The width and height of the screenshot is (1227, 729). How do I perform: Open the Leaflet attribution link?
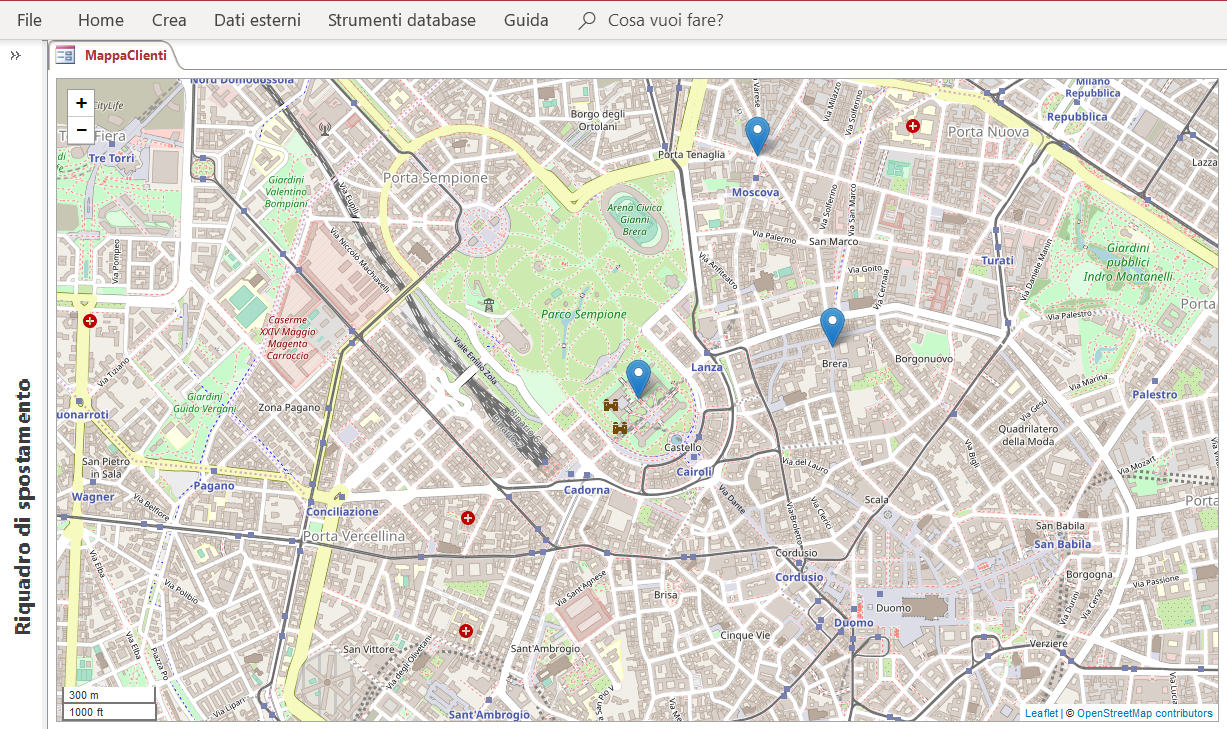coord(1041,713)
